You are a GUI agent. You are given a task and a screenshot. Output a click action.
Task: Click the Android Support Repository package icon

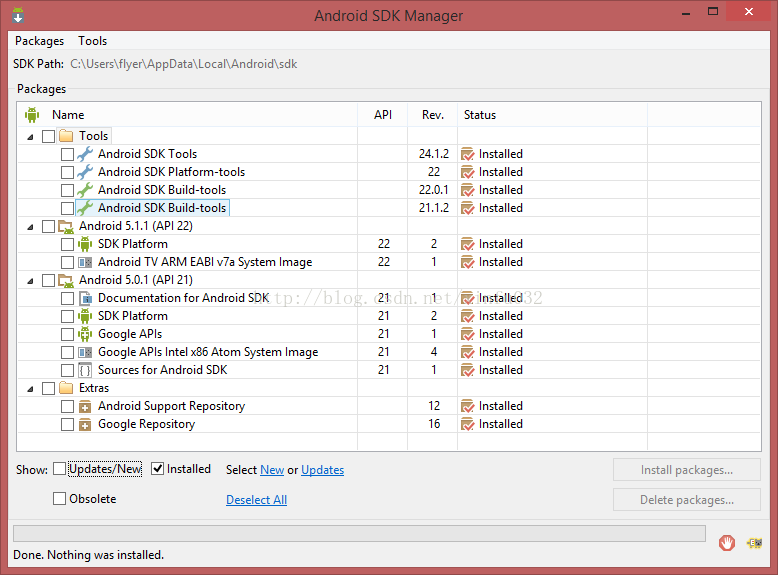coord(85,406)
